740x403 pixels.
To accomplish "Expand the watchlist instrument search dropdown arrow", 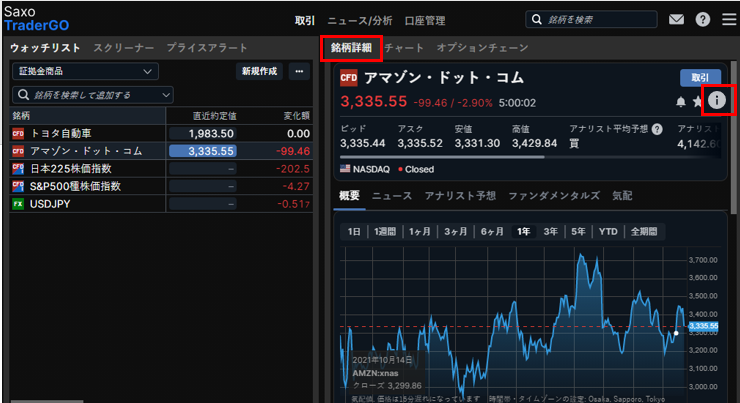I will [x=166, y=95].
